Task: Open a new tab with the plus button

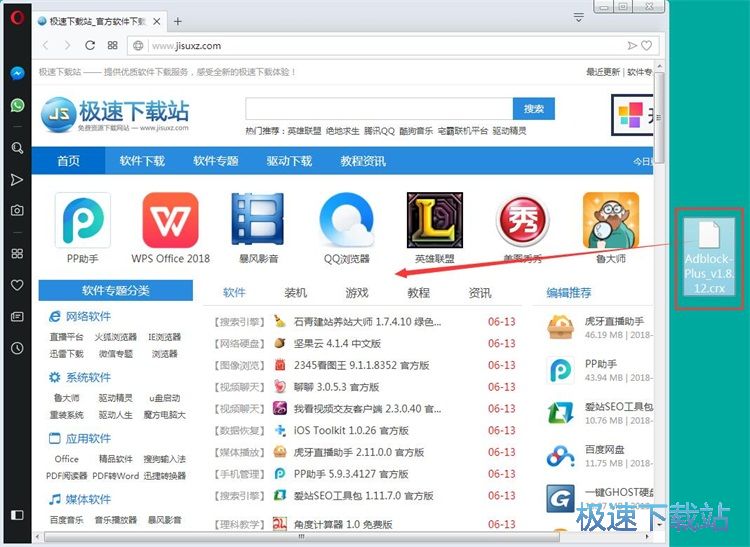Action: (177, 21)
